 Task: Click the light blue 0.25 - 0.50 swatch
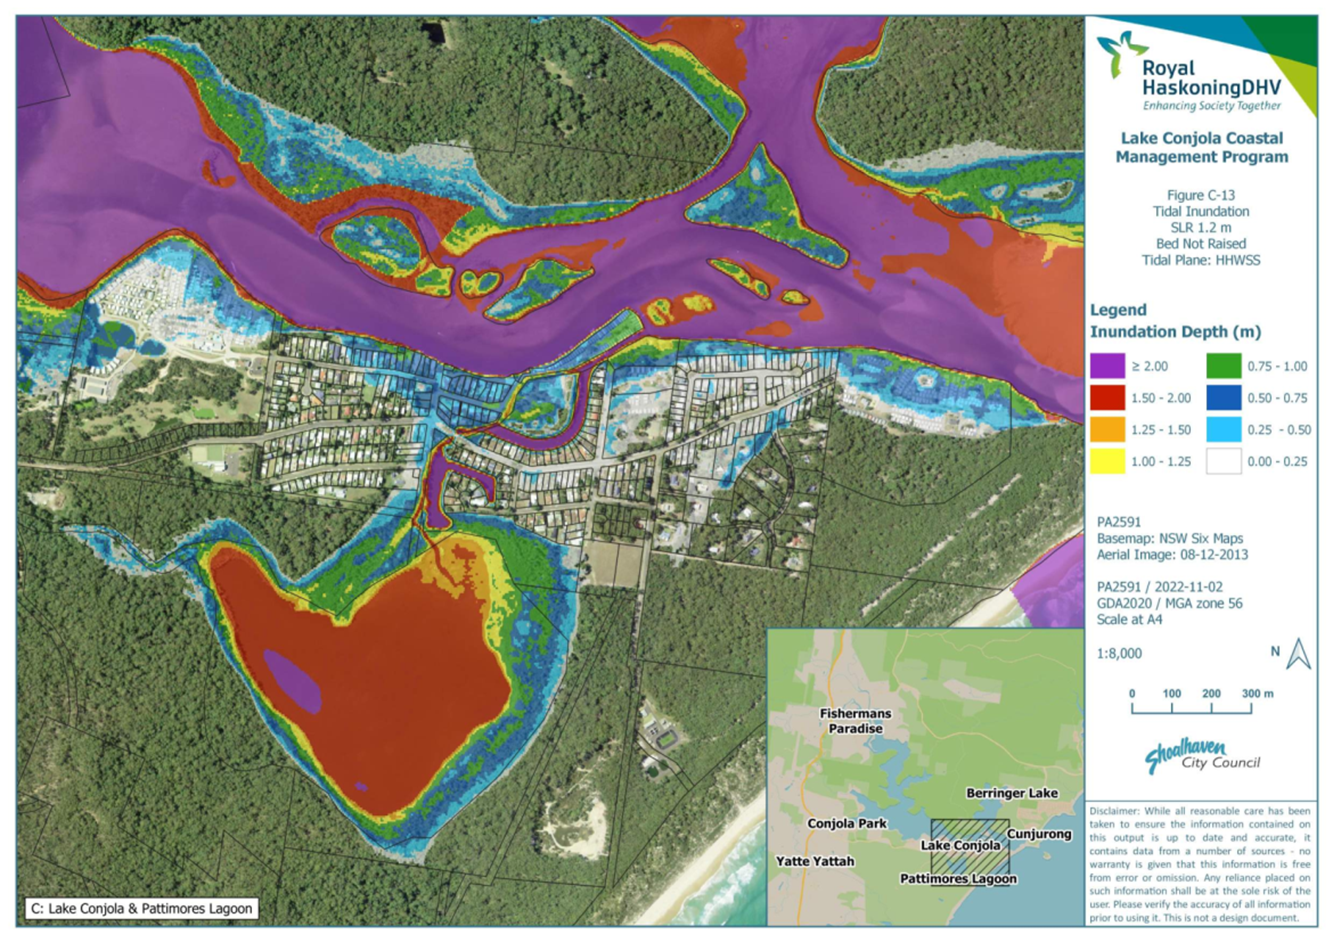(x=1223, y=430)
